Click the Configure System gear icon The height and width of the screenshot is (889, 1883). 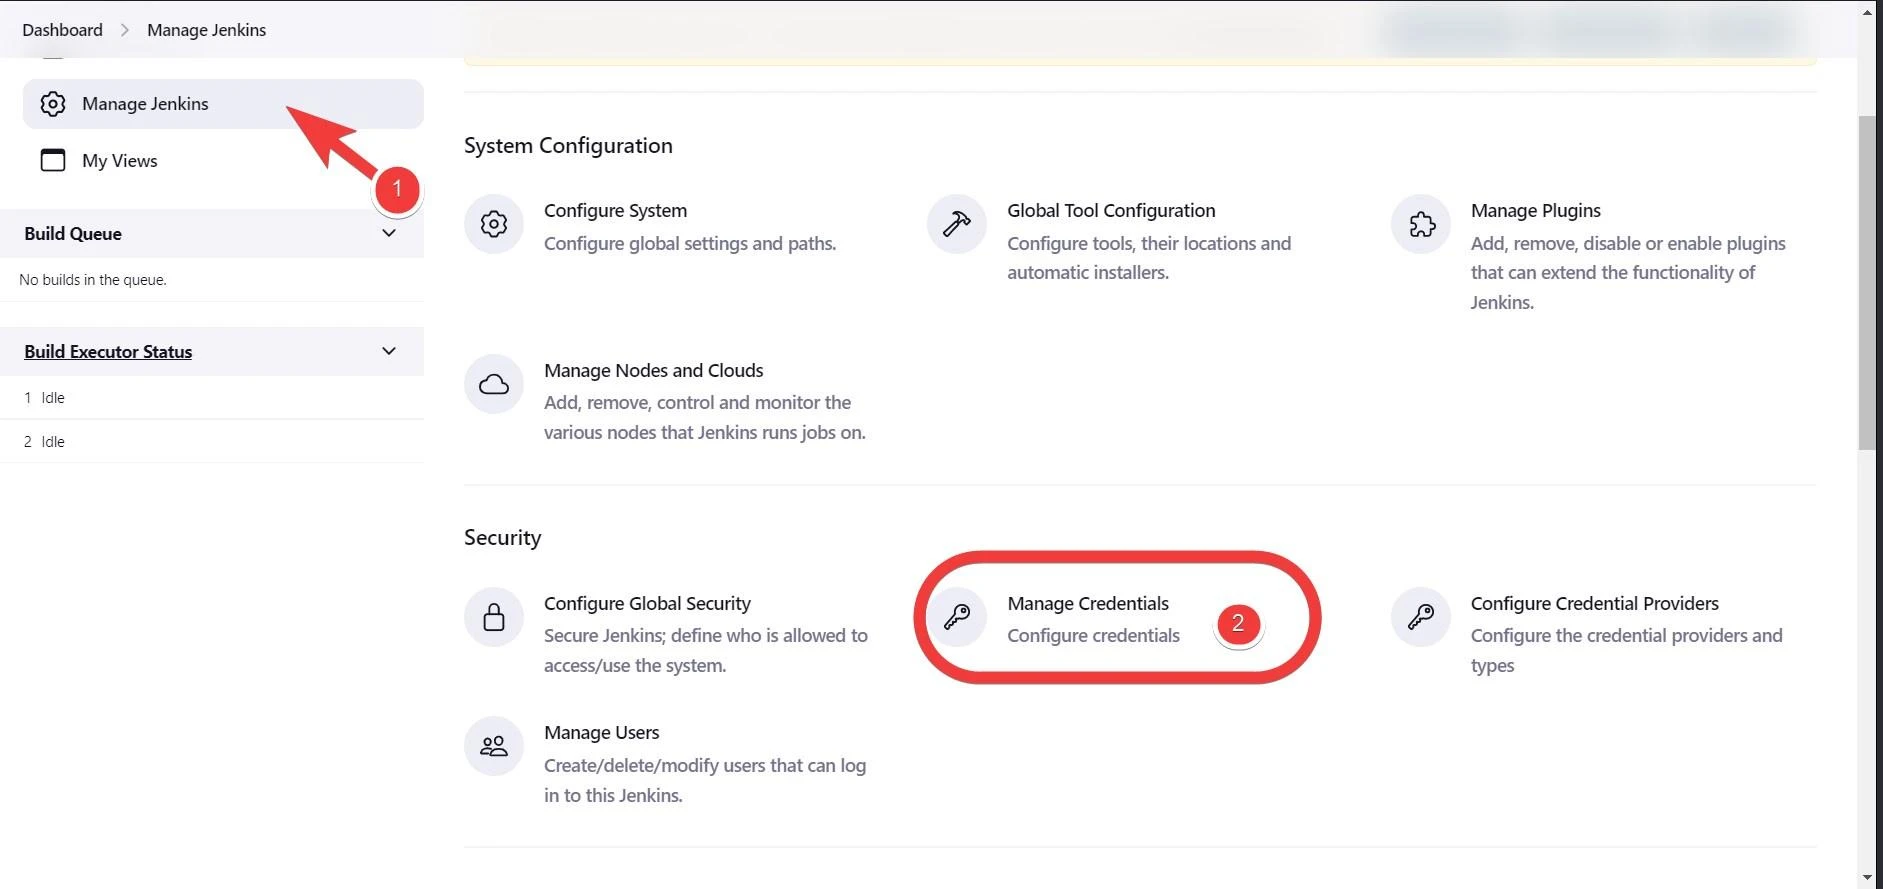coord(494,224)
